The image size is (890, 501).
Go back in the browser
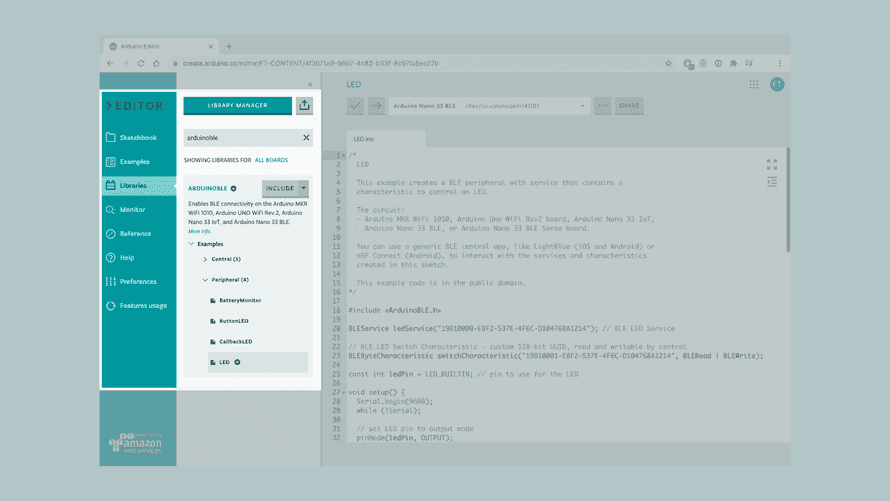click(110, 64)
